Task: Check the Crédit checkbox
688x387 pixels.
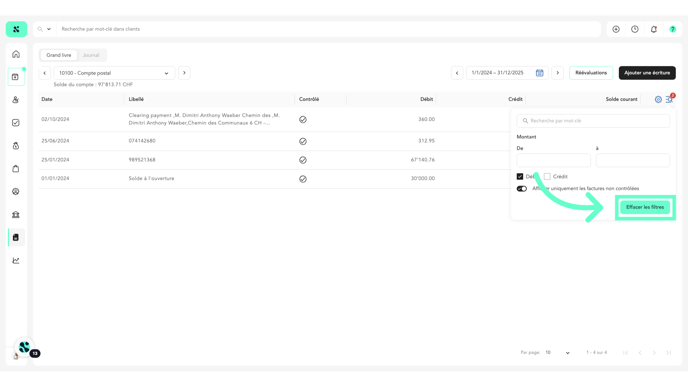Action: [x=547, y=176]
